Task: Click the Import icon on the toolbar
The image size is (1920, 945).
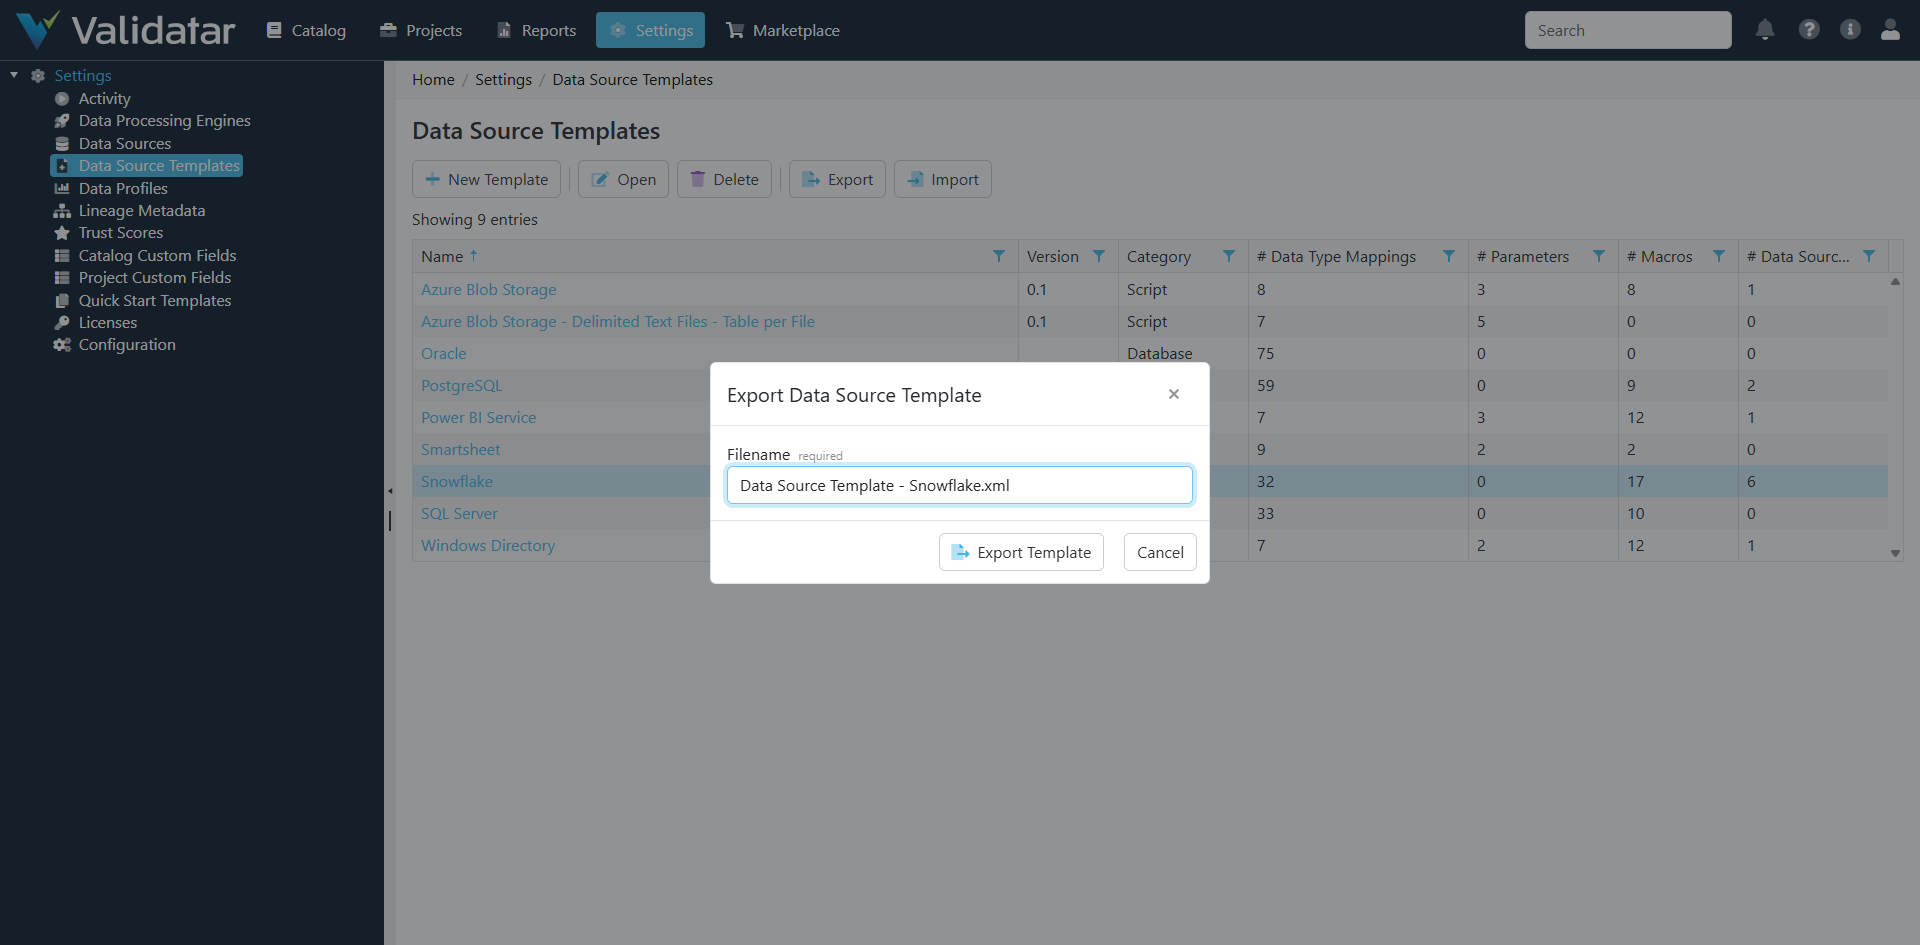Action: [914, 179]
